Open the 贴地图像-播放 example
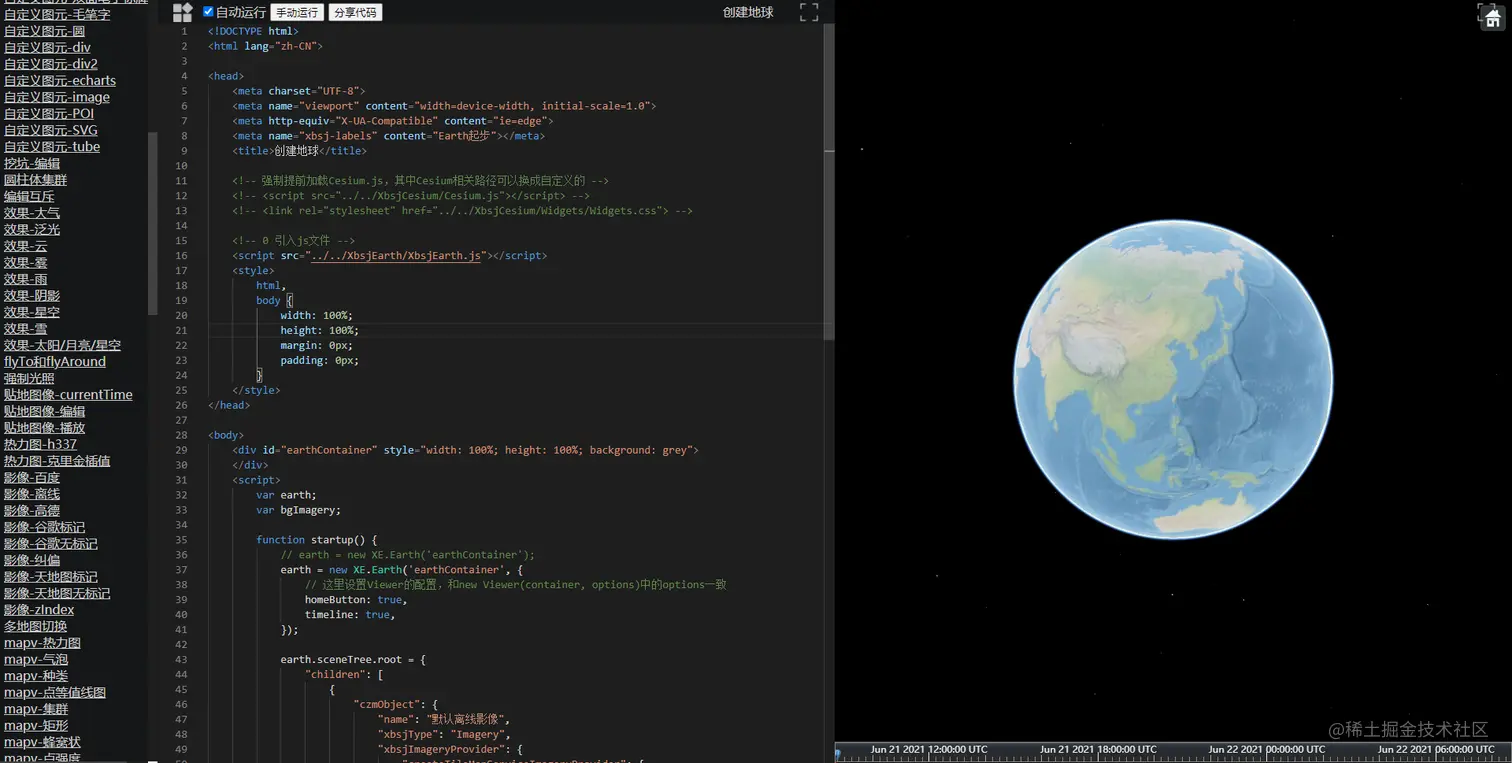The width and height of the screenshot is (1512, 763). (45, 427)
